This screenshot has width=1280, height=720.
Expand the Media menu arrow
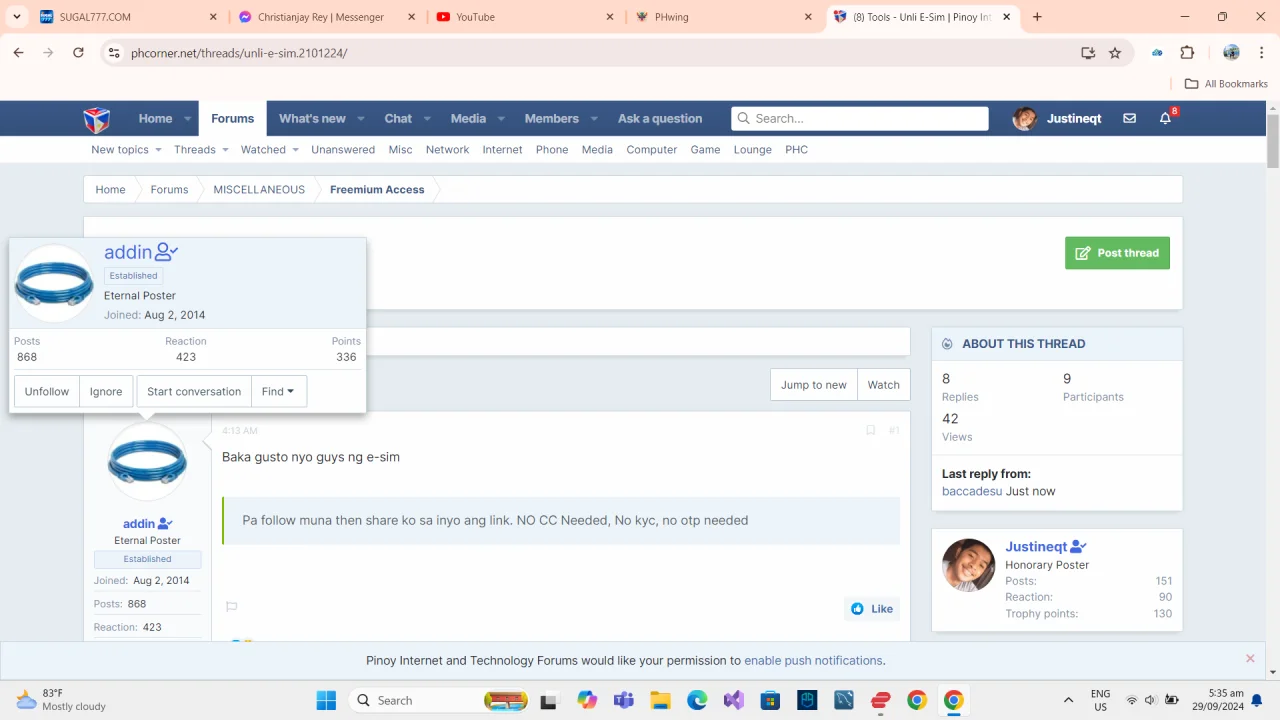coord(501,119)
